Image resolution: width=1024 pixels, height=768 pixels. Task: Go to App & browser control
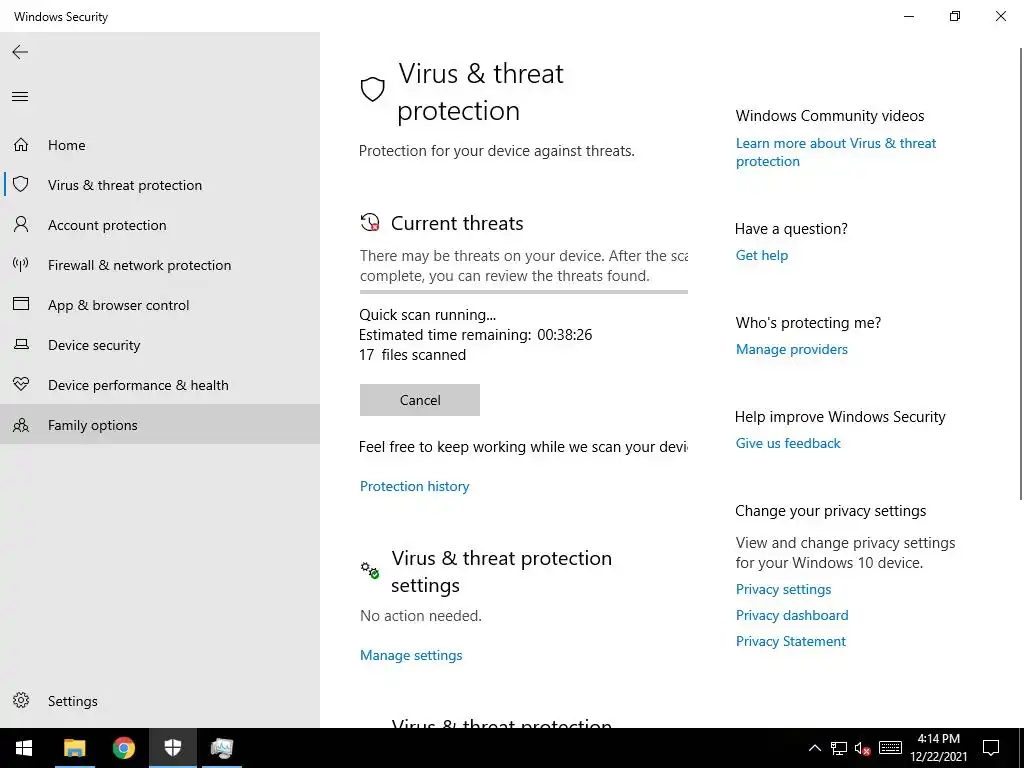[160, 305]
